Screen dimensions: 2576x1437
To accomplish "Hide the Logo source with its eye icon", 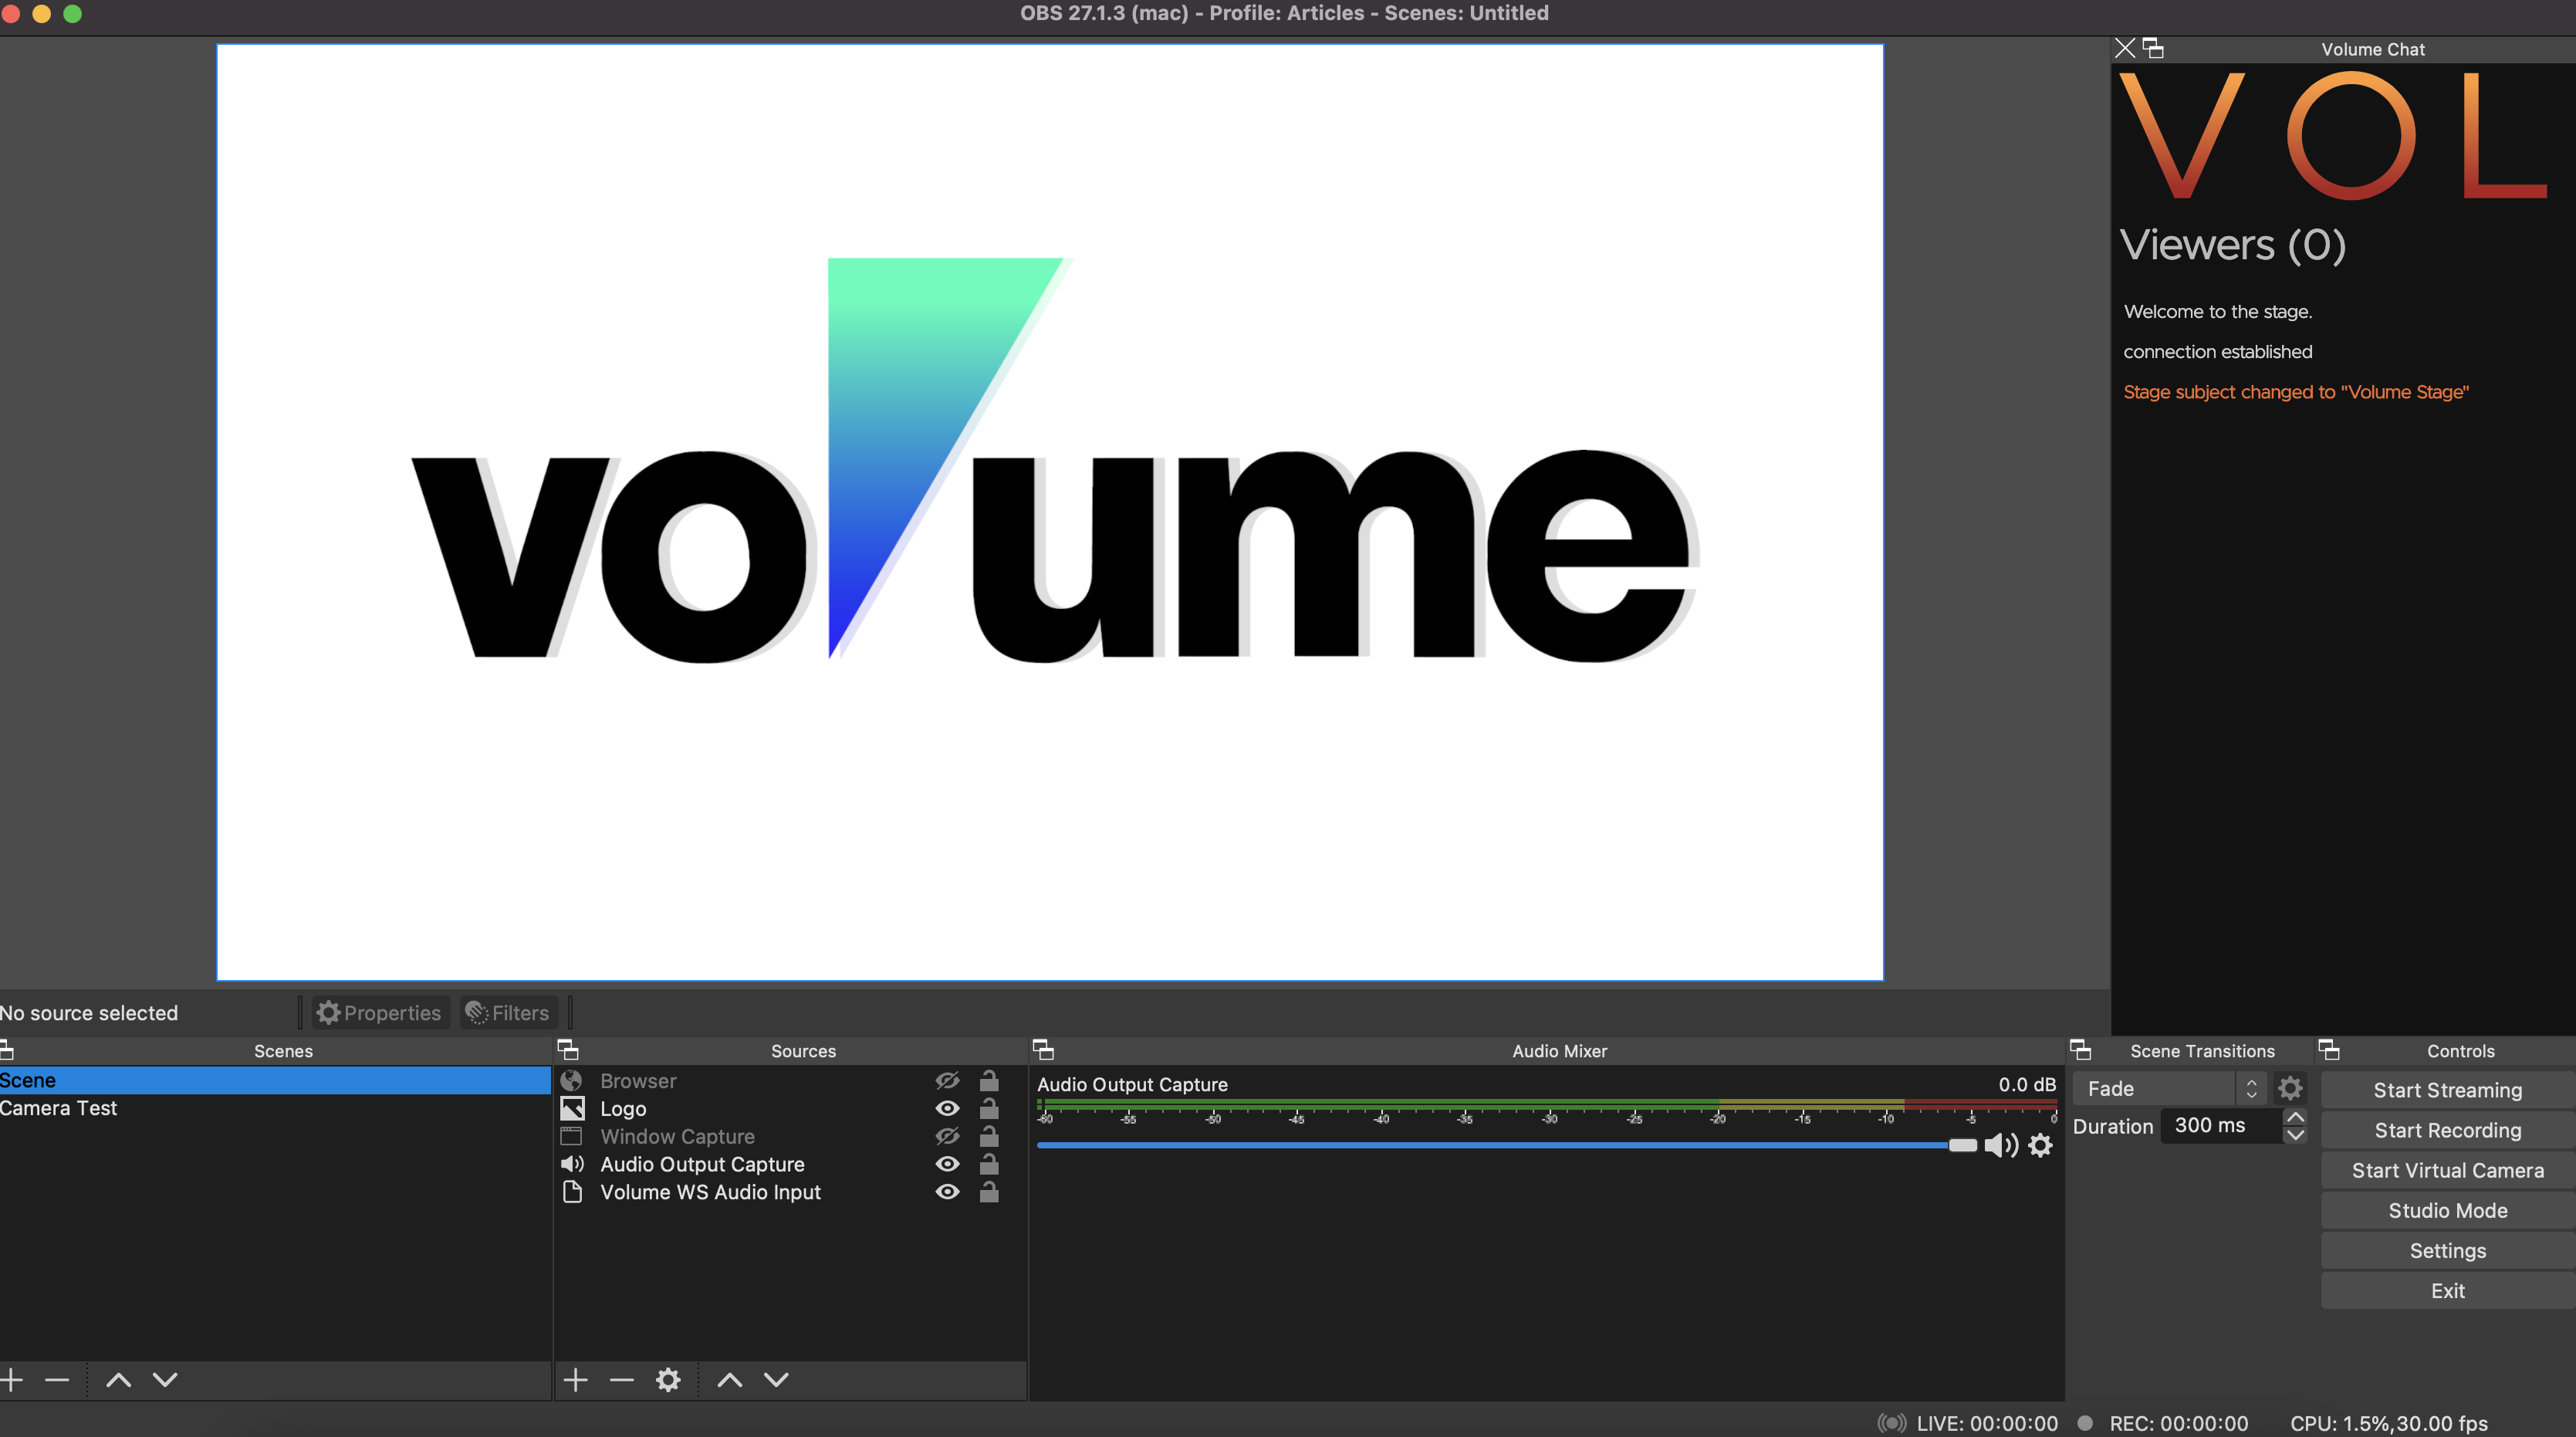I will [947, 1108].
